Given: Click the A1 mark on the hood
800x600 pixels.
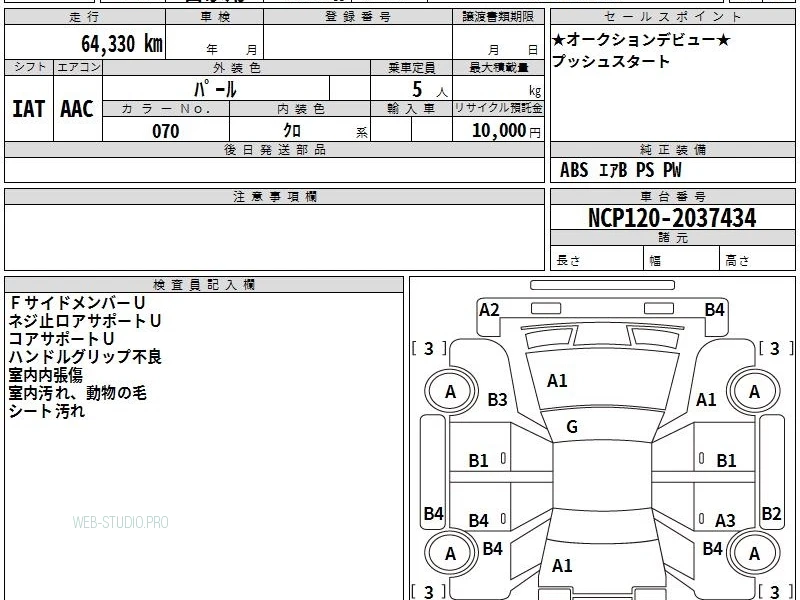Looking at the screenshot, I should (557, 381).
